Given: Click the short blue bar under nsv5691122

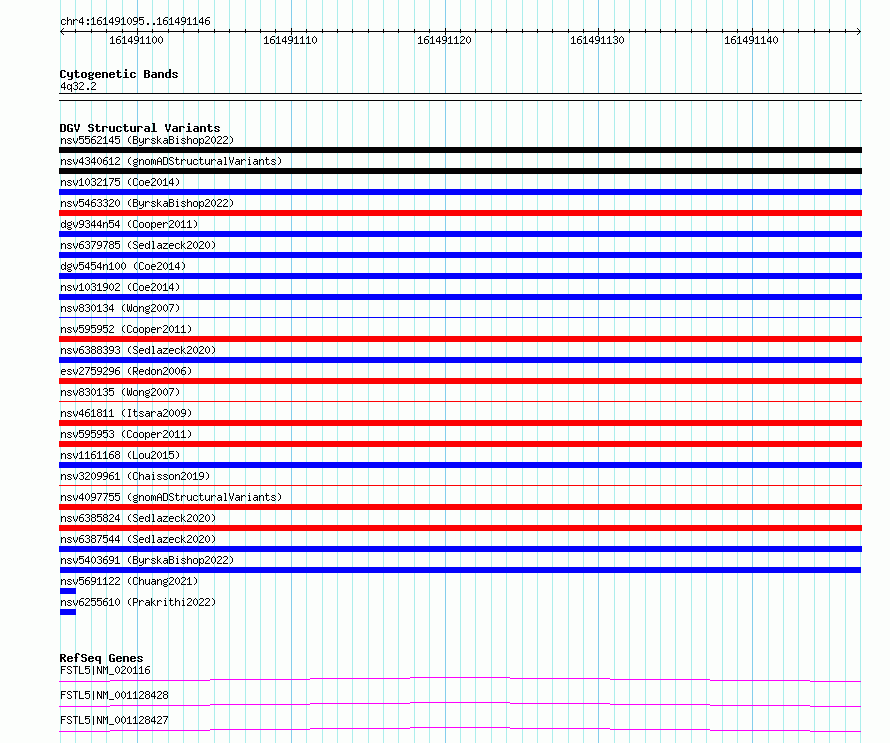Looking at the screenshot, I should (x=68, y=591).
